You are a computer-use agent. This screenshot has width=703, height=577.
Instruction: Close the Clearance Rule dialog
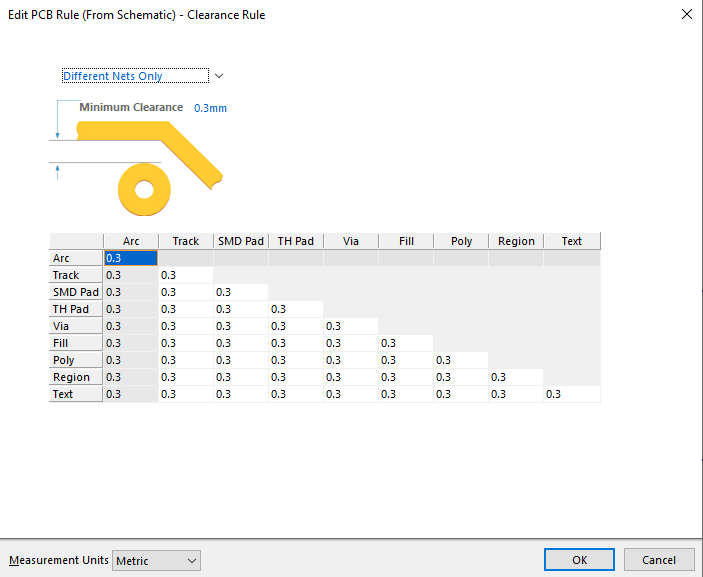coord(686,14)
